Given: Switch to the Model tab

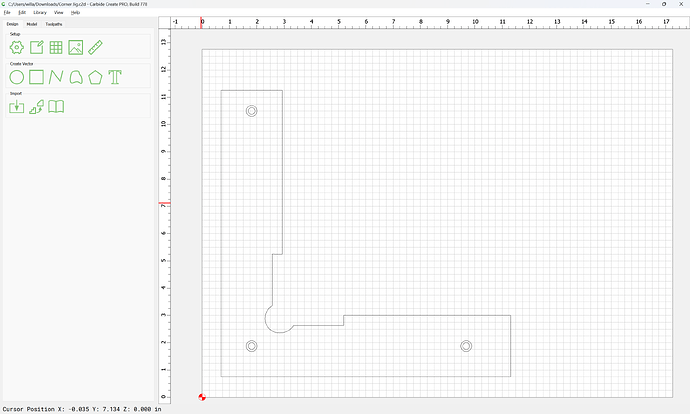Looking at the screenshot, I should [x=32, y=24].
